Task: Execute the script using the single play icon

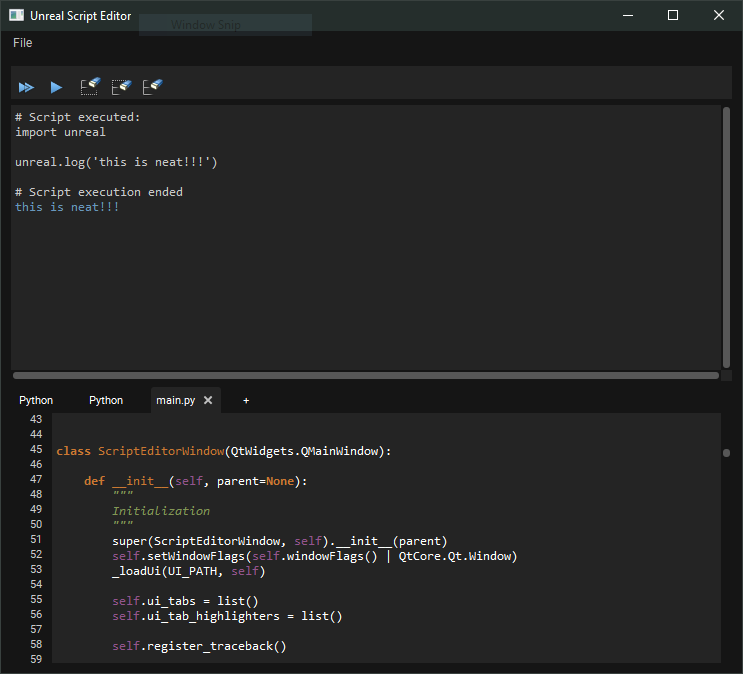Action: pyautogui.click(x=57, y=88)
